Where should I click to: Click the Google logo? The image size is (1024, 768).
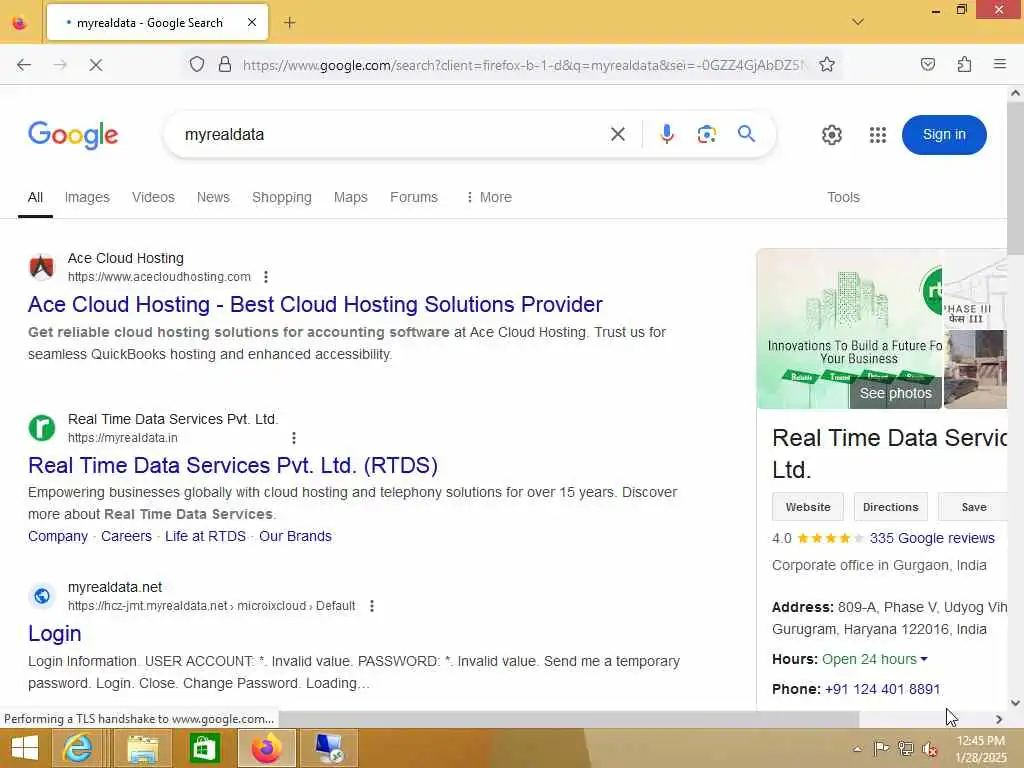(72, 135)
